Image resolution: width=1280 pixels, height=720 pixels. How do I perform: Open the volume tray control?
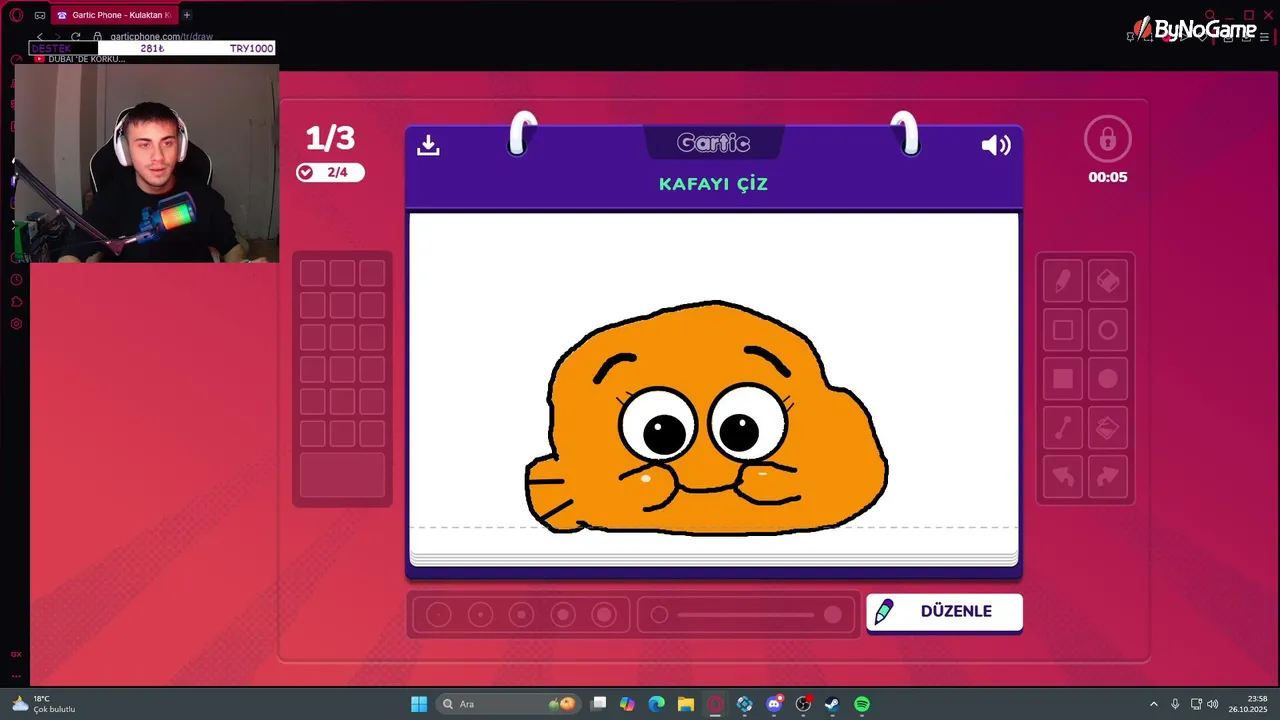tap(1213, 704)
